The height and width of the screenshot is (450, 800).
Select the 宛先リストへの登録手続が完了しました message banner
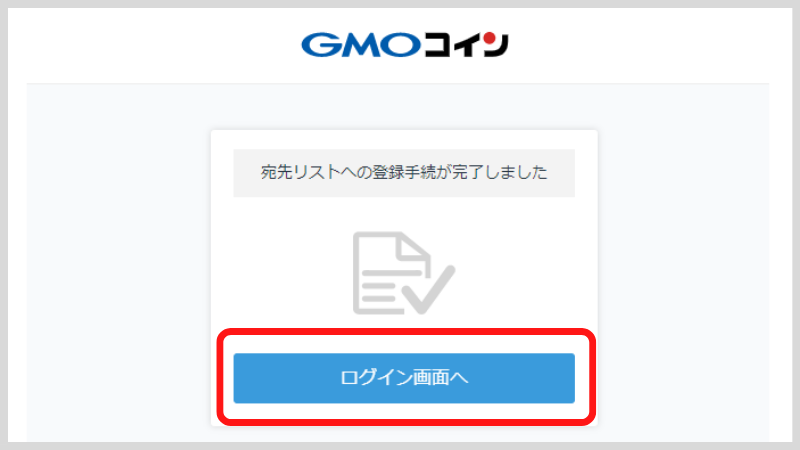[404, 173]
